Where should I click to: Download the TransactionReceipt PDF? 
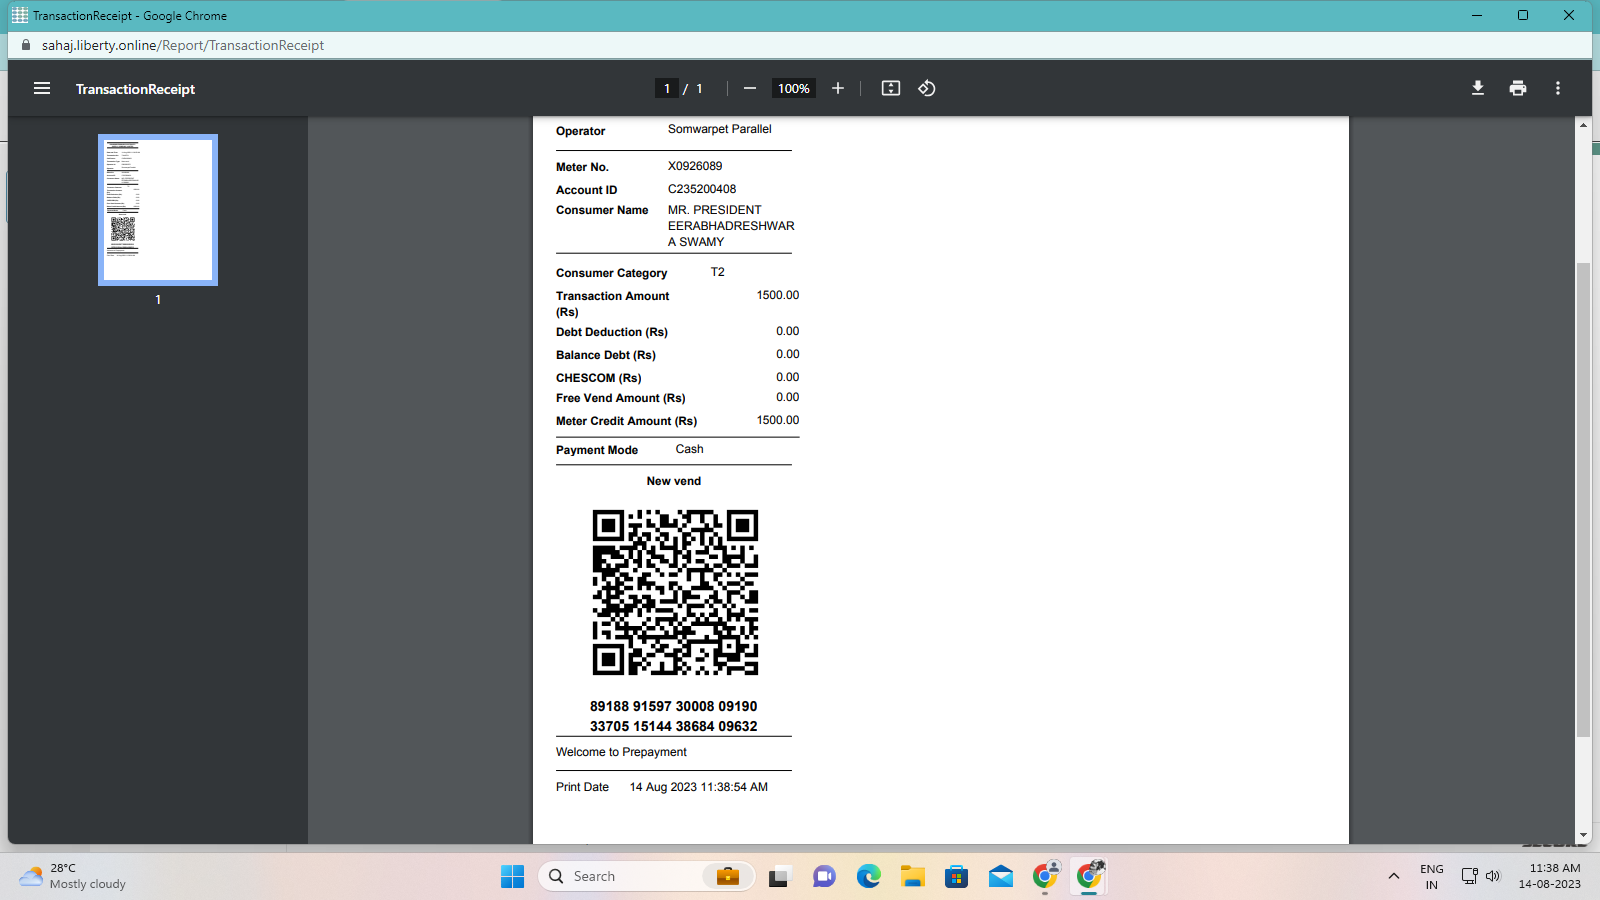pyautogui.click(x=1478, y=88)
